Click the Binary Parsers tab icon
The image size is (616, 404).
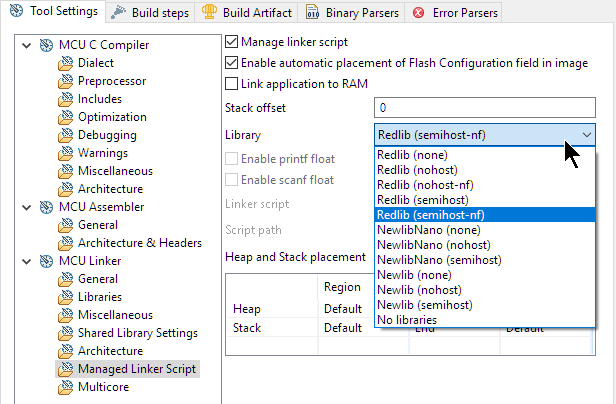(313, 12)
